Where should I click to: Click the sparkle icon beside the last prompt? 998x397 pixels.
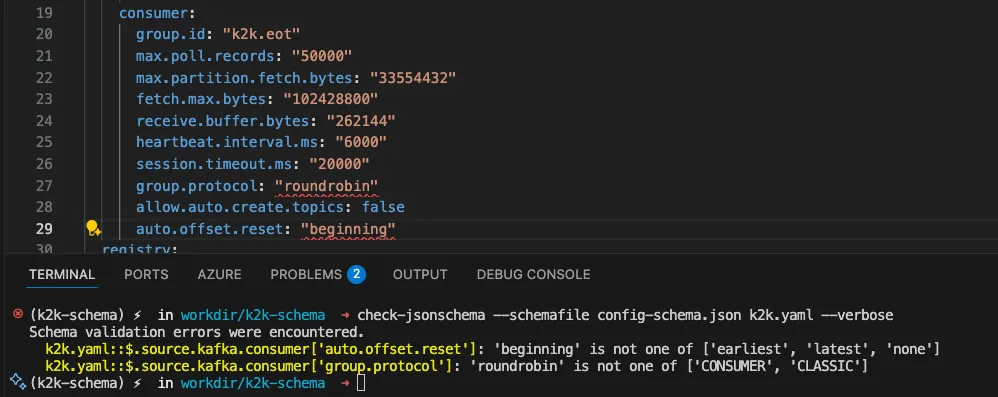(18, 382)
